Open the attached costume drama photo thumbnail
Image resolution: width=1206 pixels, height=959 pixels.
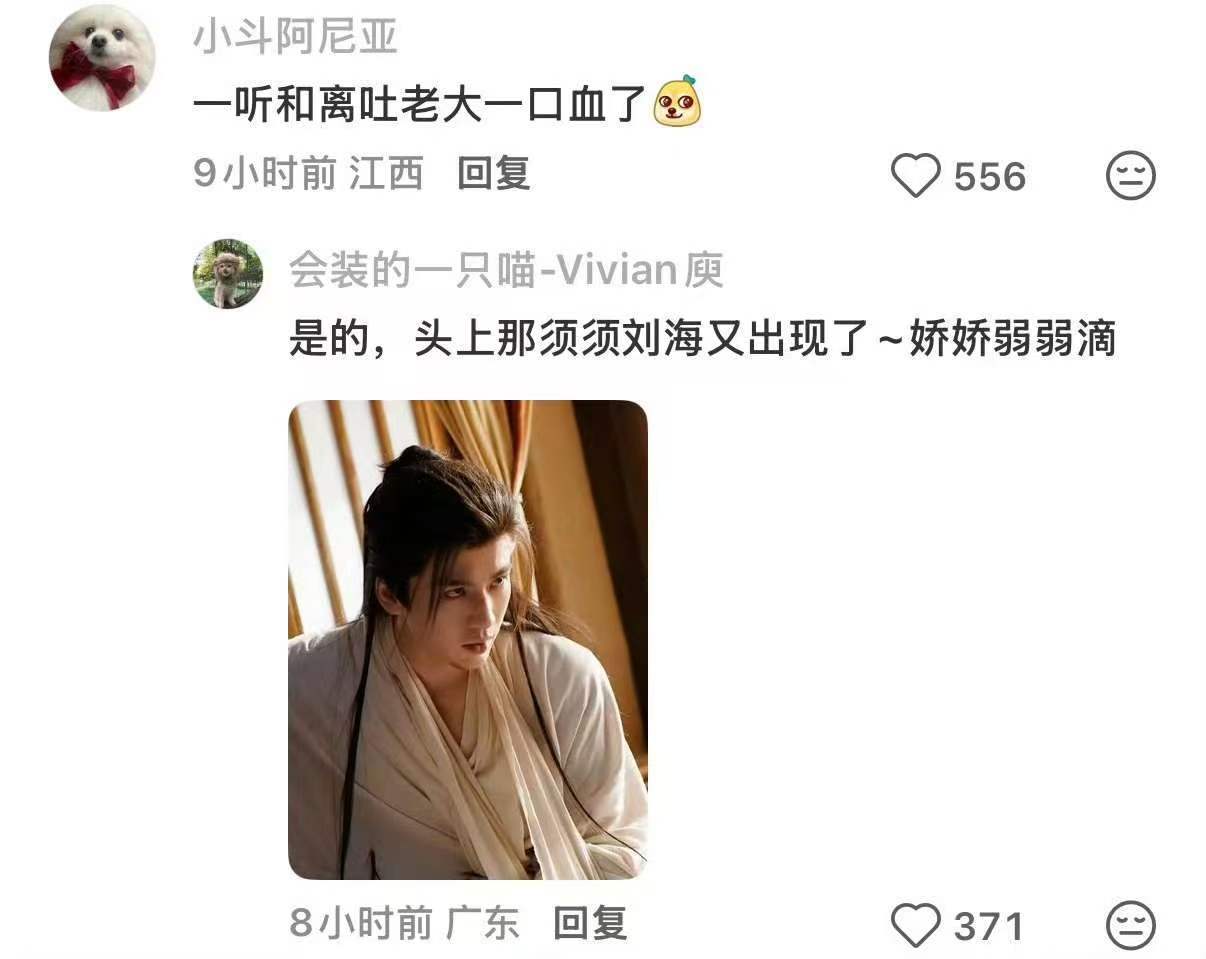(468, 640)
